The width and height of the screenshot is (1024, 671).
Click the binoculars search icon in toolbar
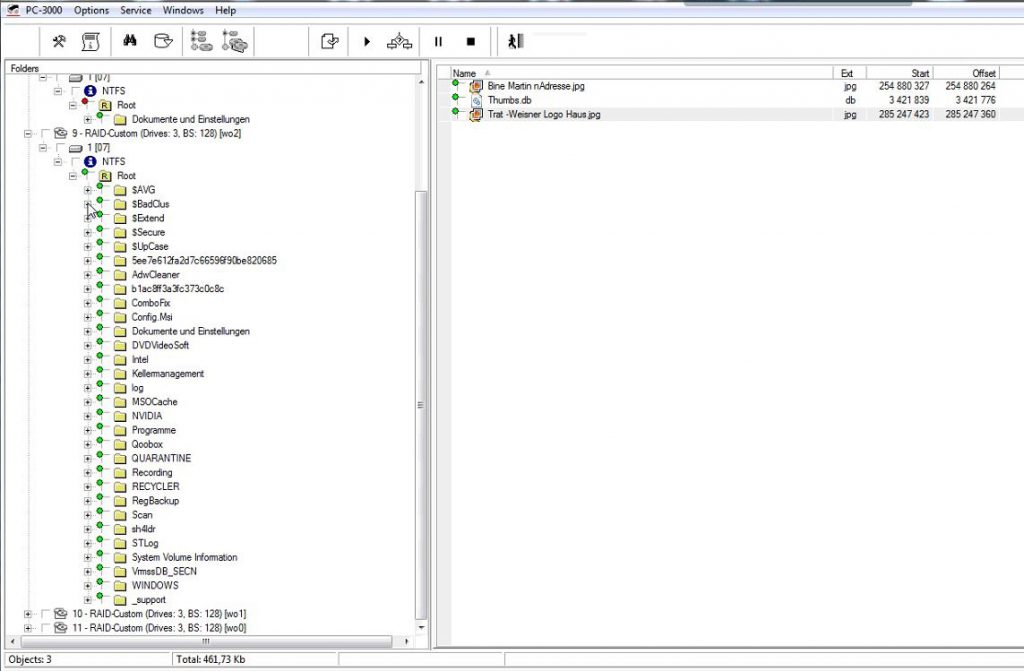[129, 41]
